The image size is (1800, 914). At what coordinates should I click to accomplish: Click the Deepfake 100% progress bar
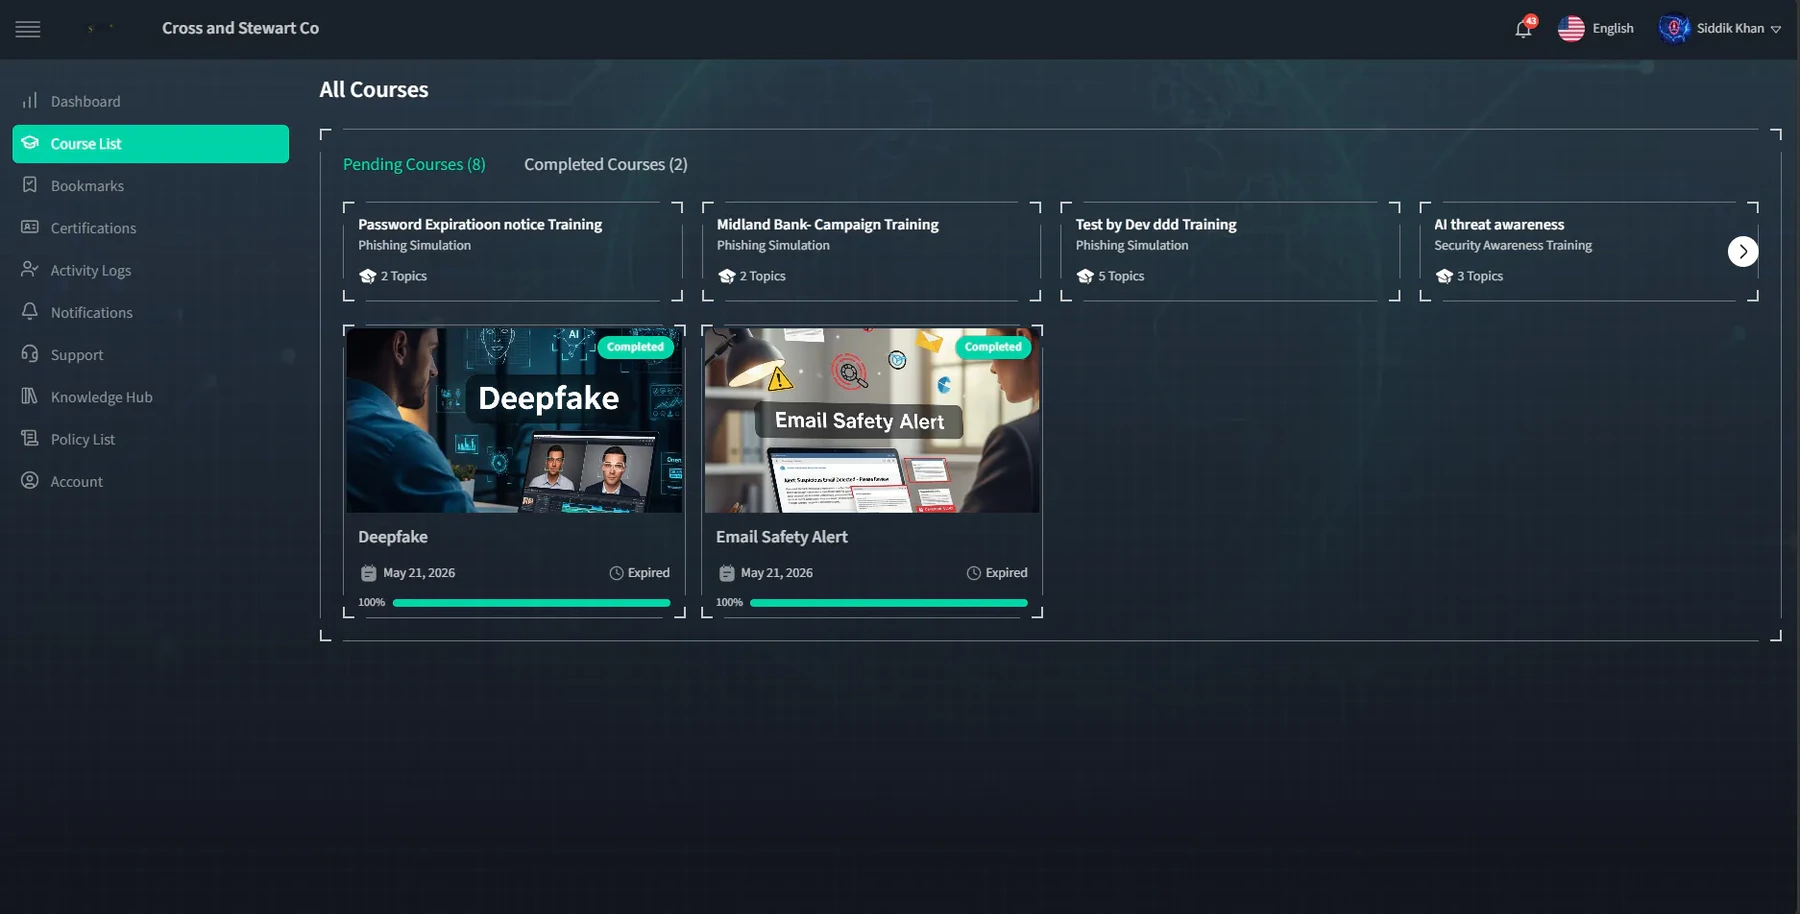(531, 603)
